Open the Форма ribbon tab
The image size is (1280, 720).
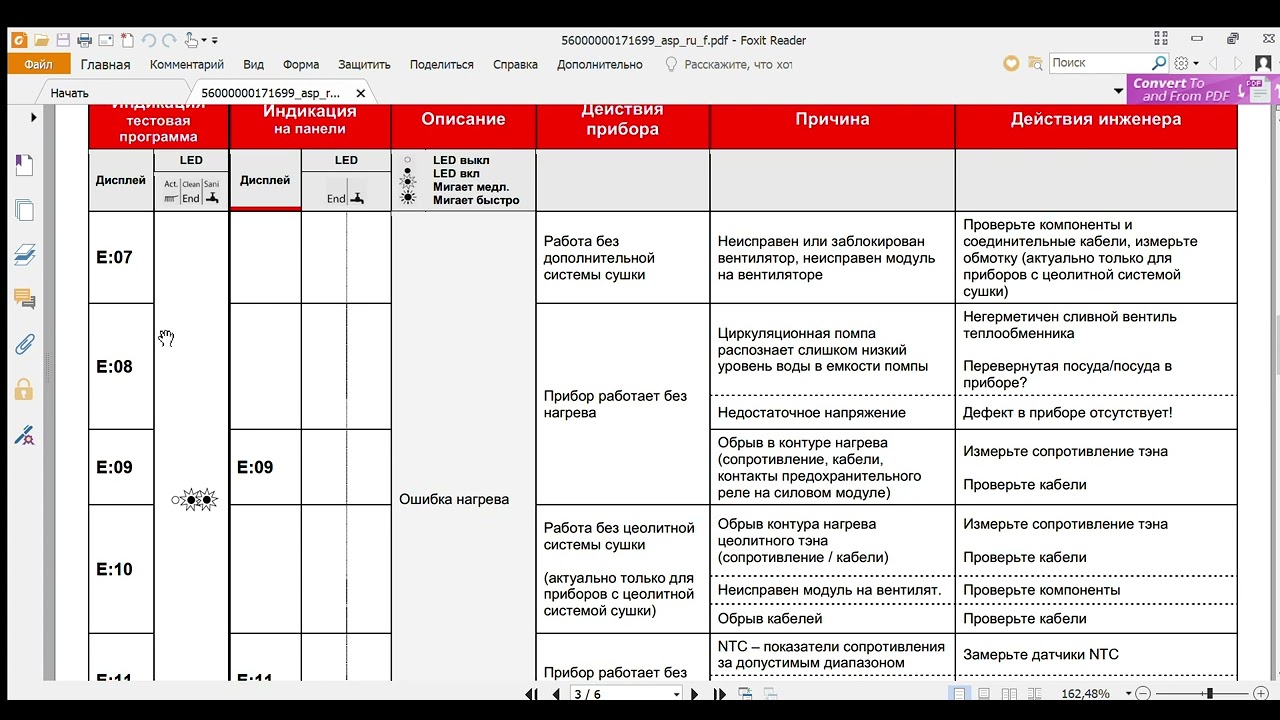[x=301, y=64]
